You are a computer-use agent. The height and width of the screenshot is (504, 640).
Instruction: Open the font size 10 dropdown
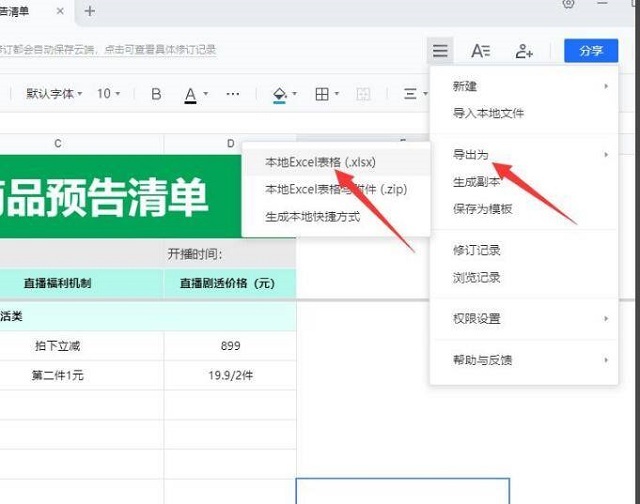(x=108, y=94)
